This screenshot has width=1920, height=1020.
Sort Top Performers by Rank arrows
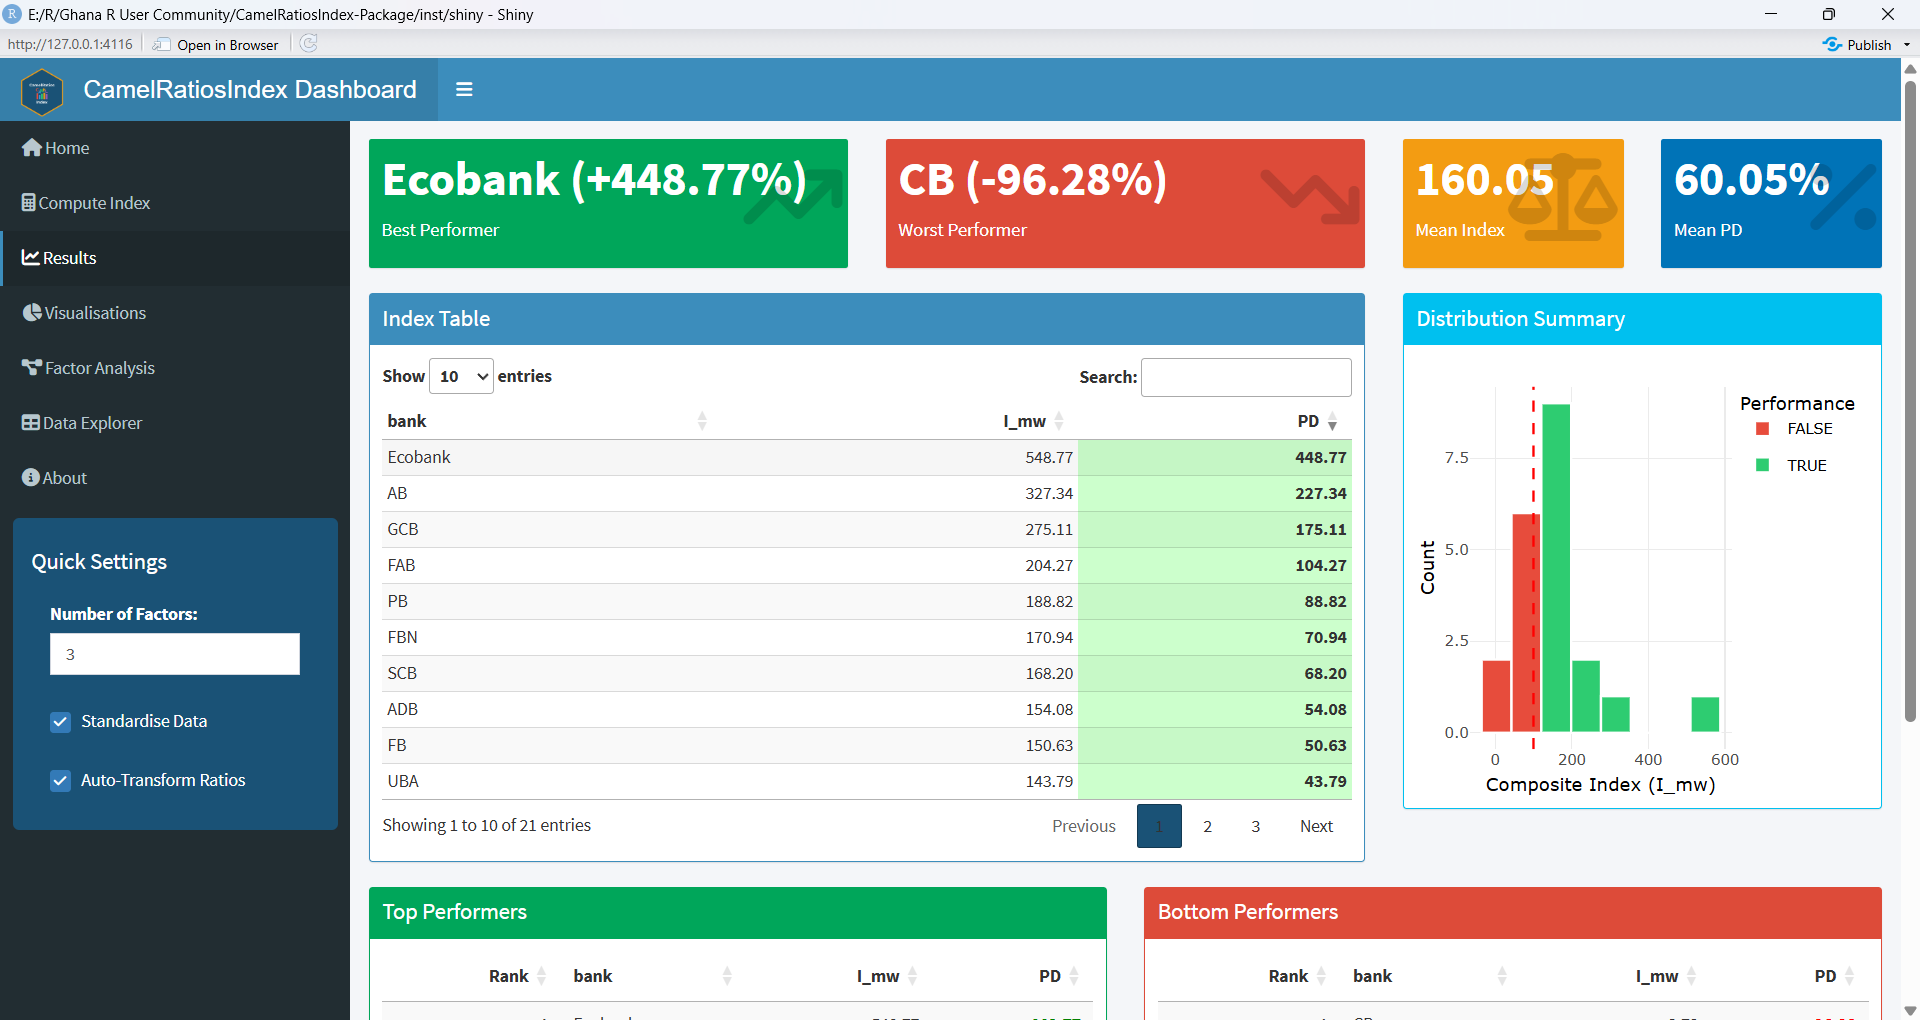542,976
